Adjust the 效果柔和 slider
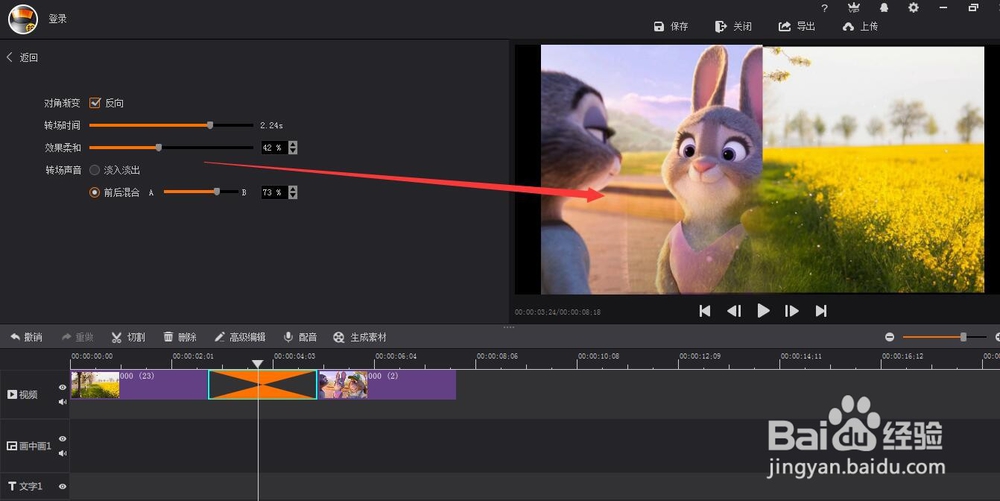The height and width of the screenshot is (501, 1000). pos(171,148)
